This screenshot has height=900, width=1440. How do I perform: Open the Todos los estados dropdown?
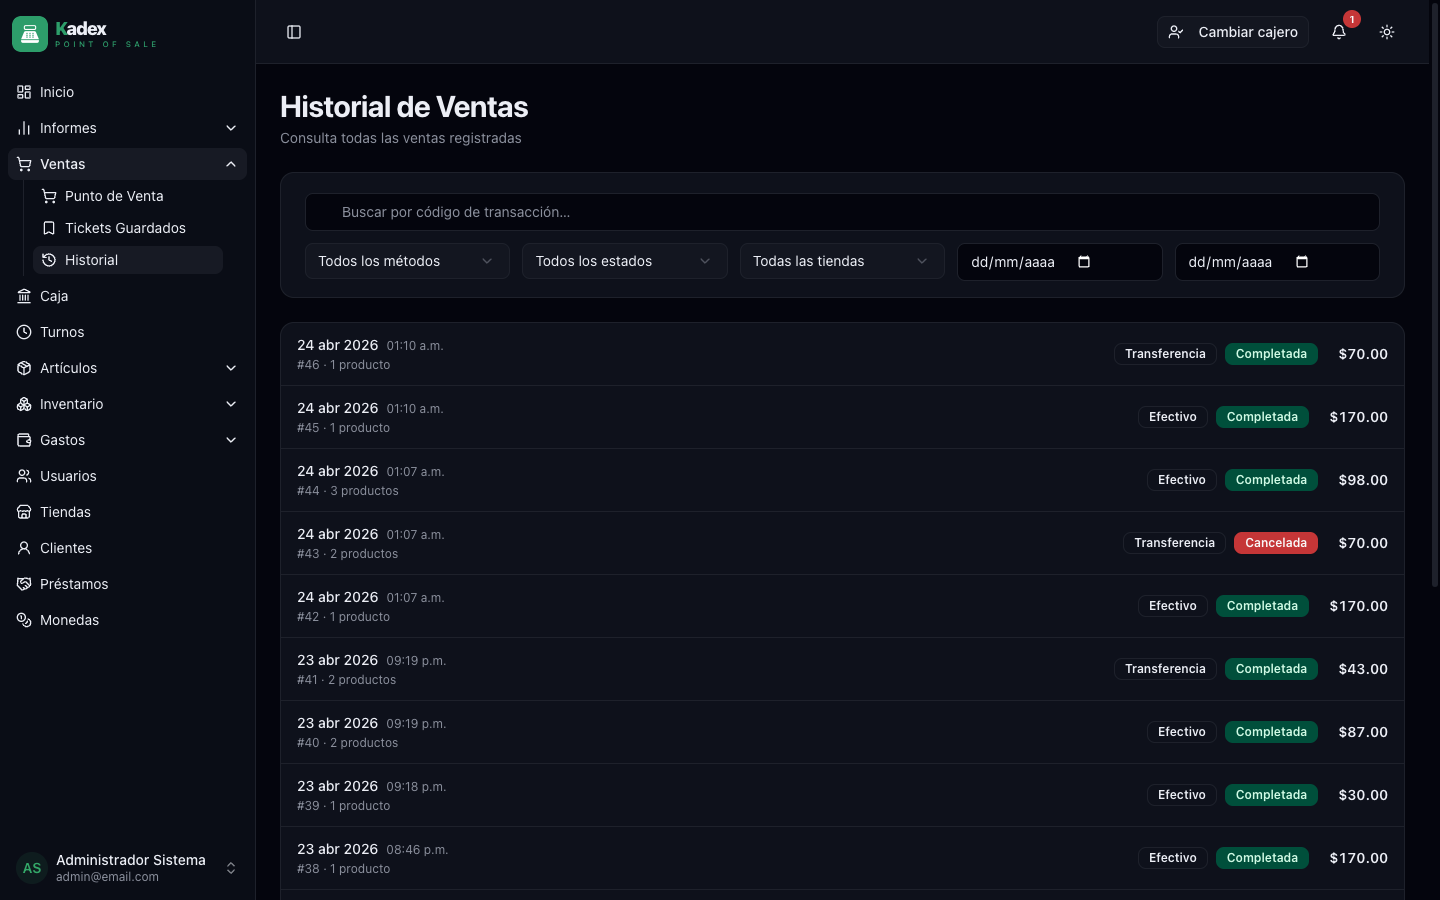624,261
